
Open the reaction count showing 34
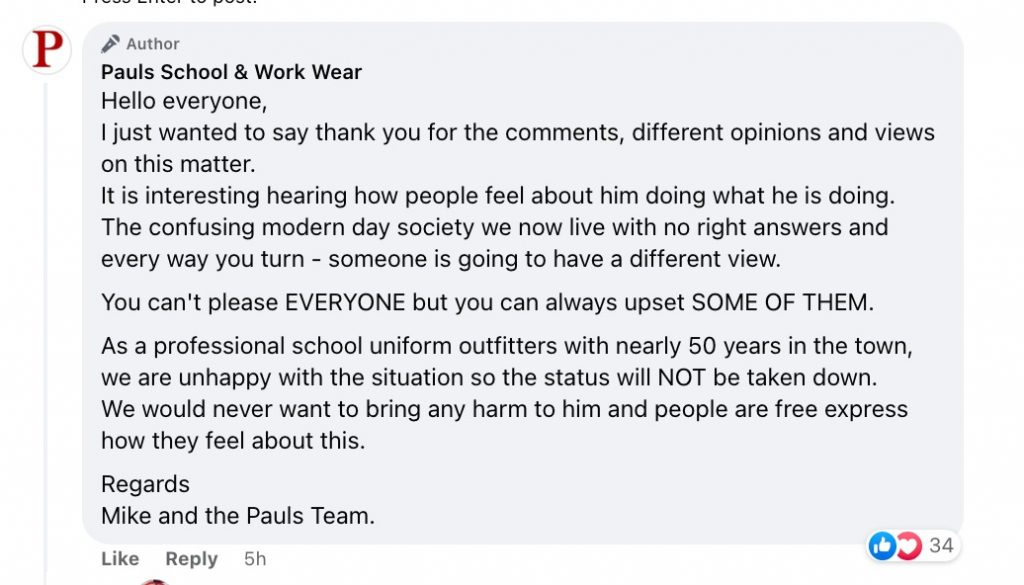click(940, 545)
